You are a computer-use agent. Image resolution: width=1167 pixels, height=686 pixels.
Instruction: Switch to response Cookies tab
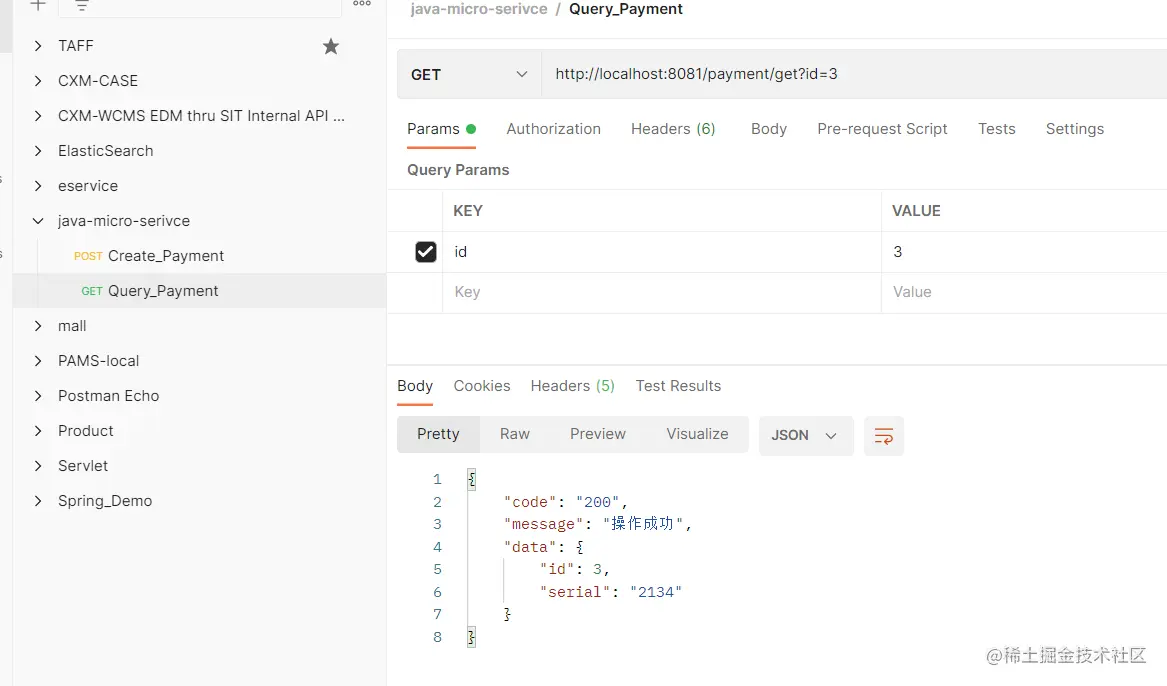[482, 386]
